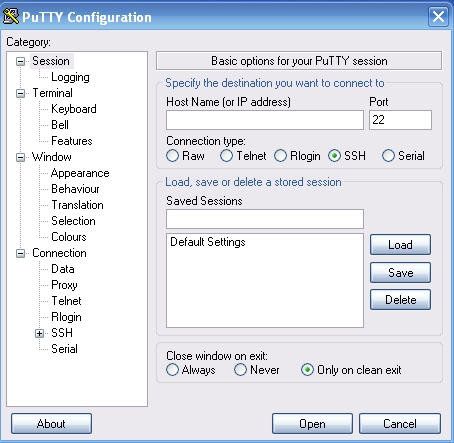Image resolution: width=454 pixels, height=443 pixels.
Task: Click the PuTTY icon in title bar
Action: 10,16
